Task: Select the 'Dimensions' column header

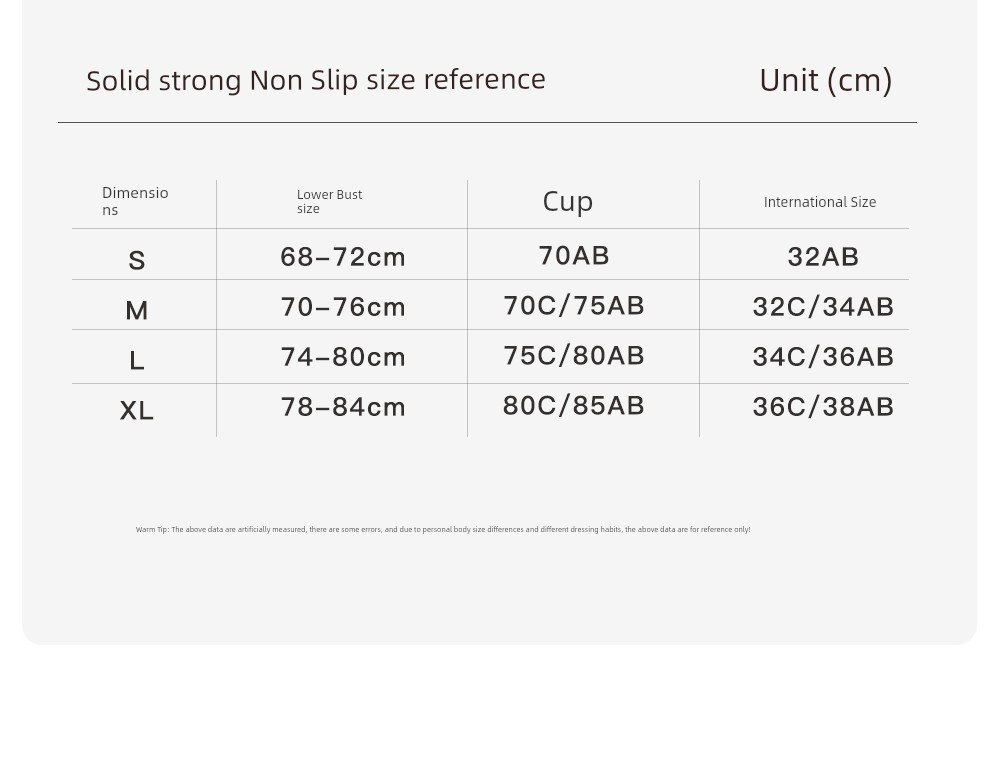Action: [x=135, y=201]
